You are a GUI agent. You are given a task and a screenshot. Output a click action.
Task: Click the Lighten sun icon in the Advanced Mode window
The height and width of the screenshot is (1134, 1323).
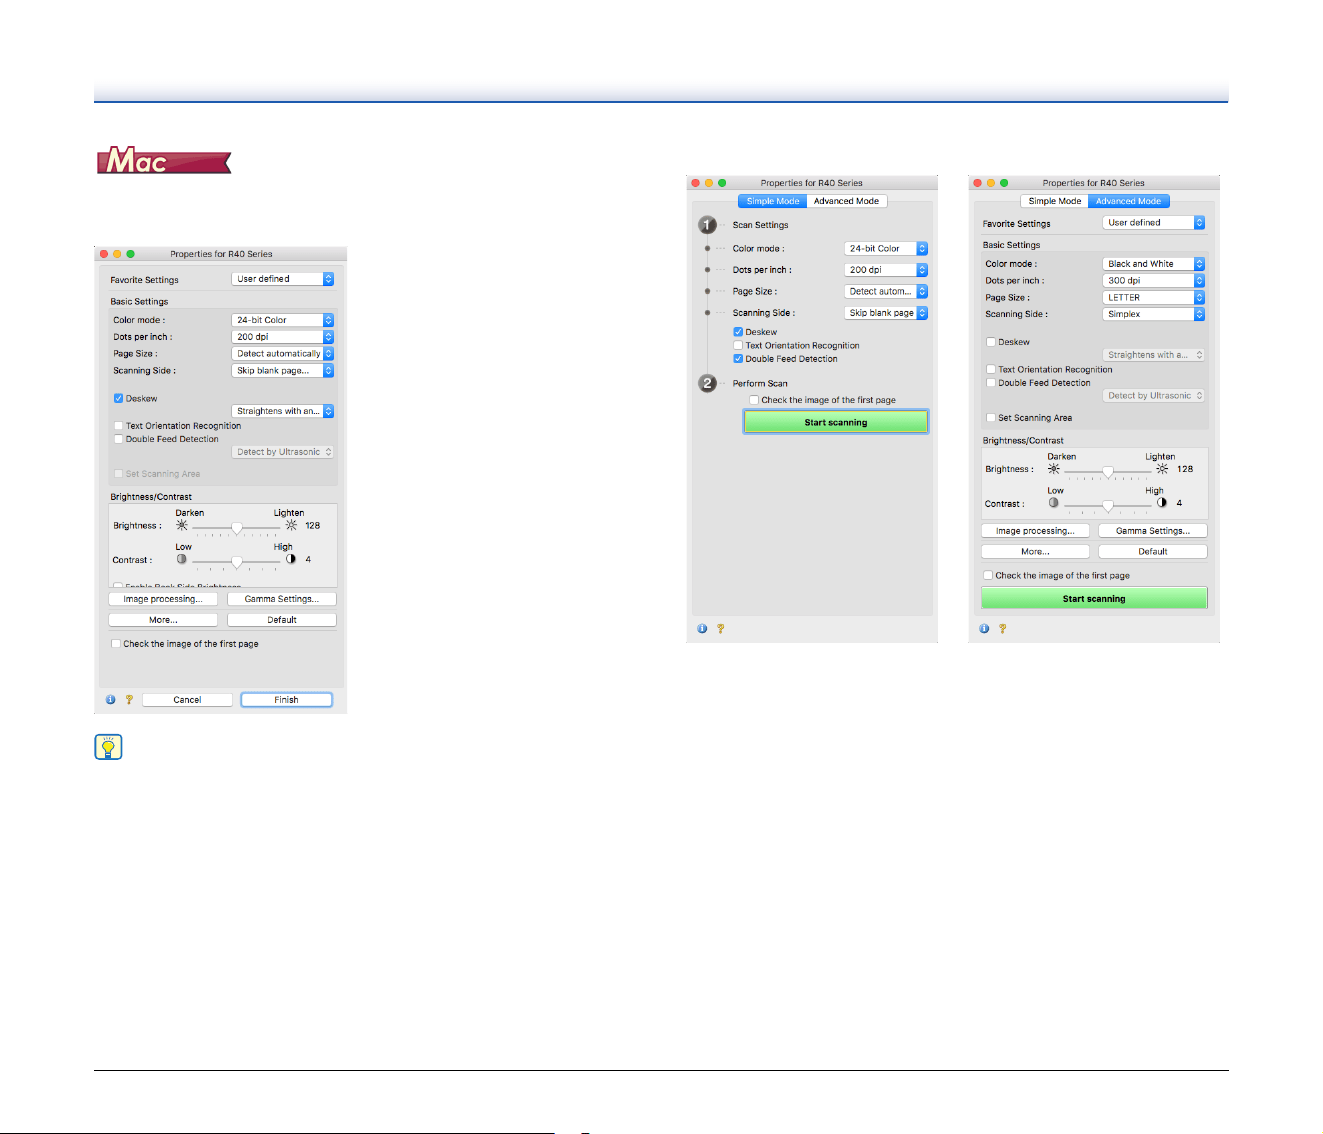coord(1162,469)
